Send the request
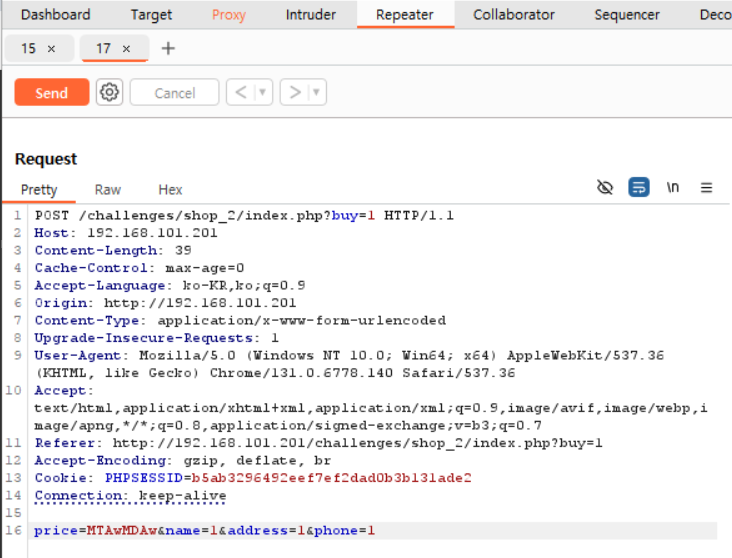 (52, 92)
